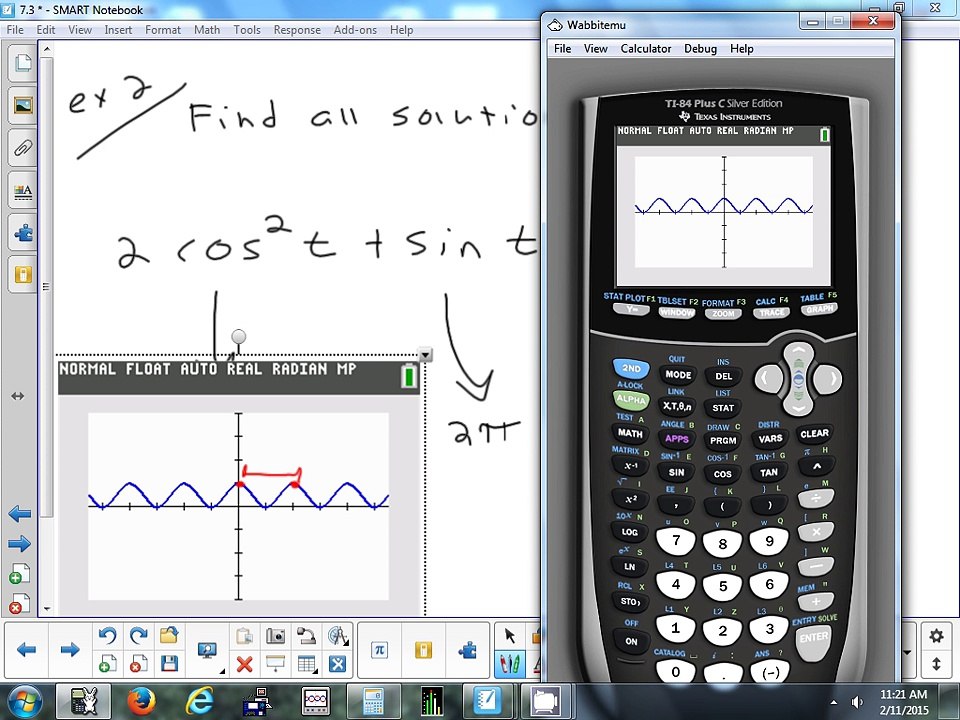Open Calculator menu in Wabbitemu
The height and width of the screenshot is (720, 960).
tap(646, 48)
